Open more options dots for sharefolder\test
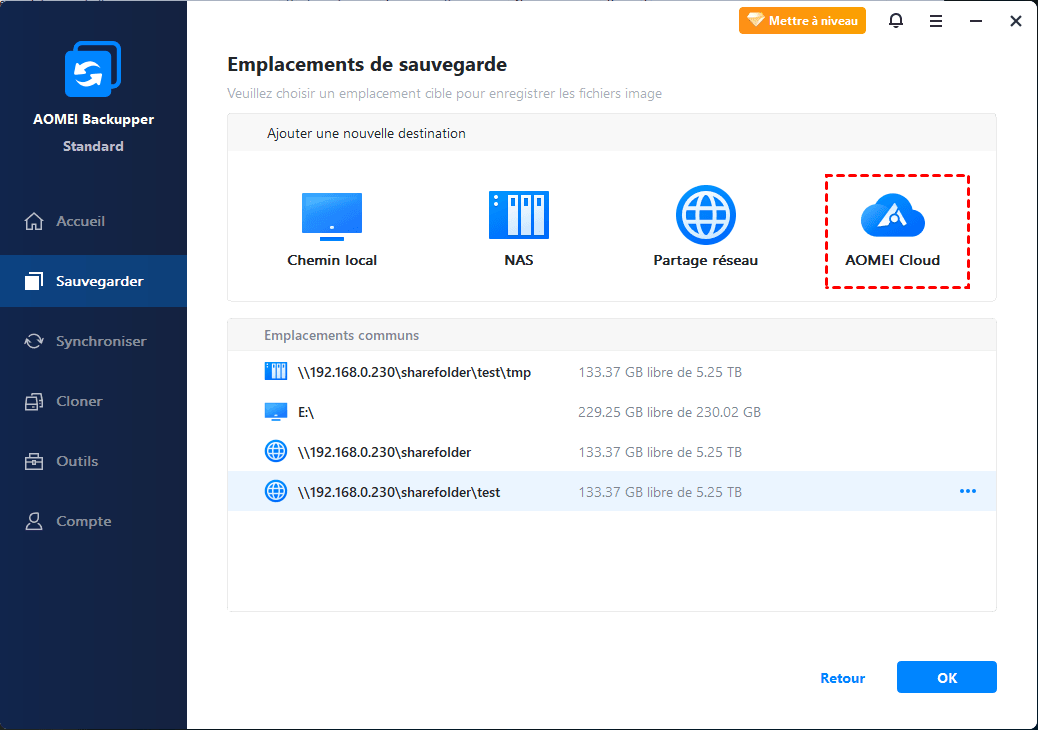The image size is (1038, 730). pos(968,491)
